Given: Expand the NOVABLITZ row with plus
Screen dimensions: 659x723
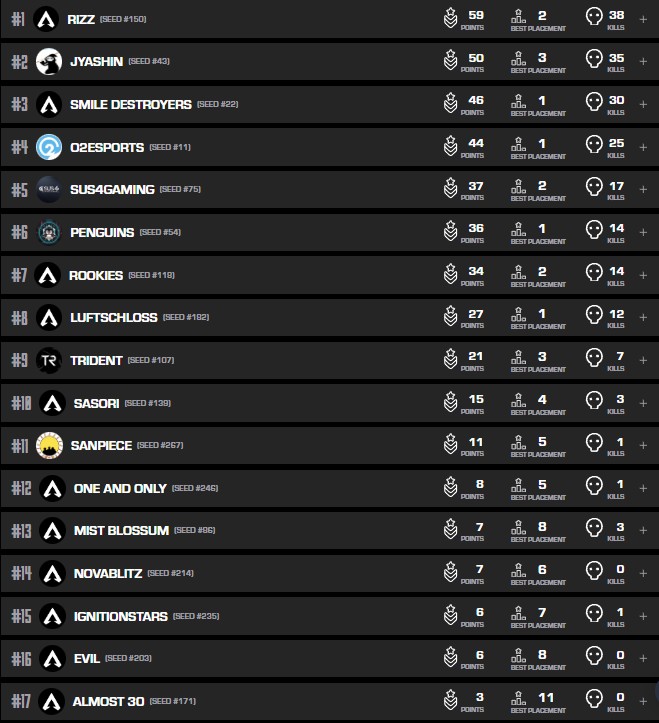Looking at the screenshot, I should (643, 573).
